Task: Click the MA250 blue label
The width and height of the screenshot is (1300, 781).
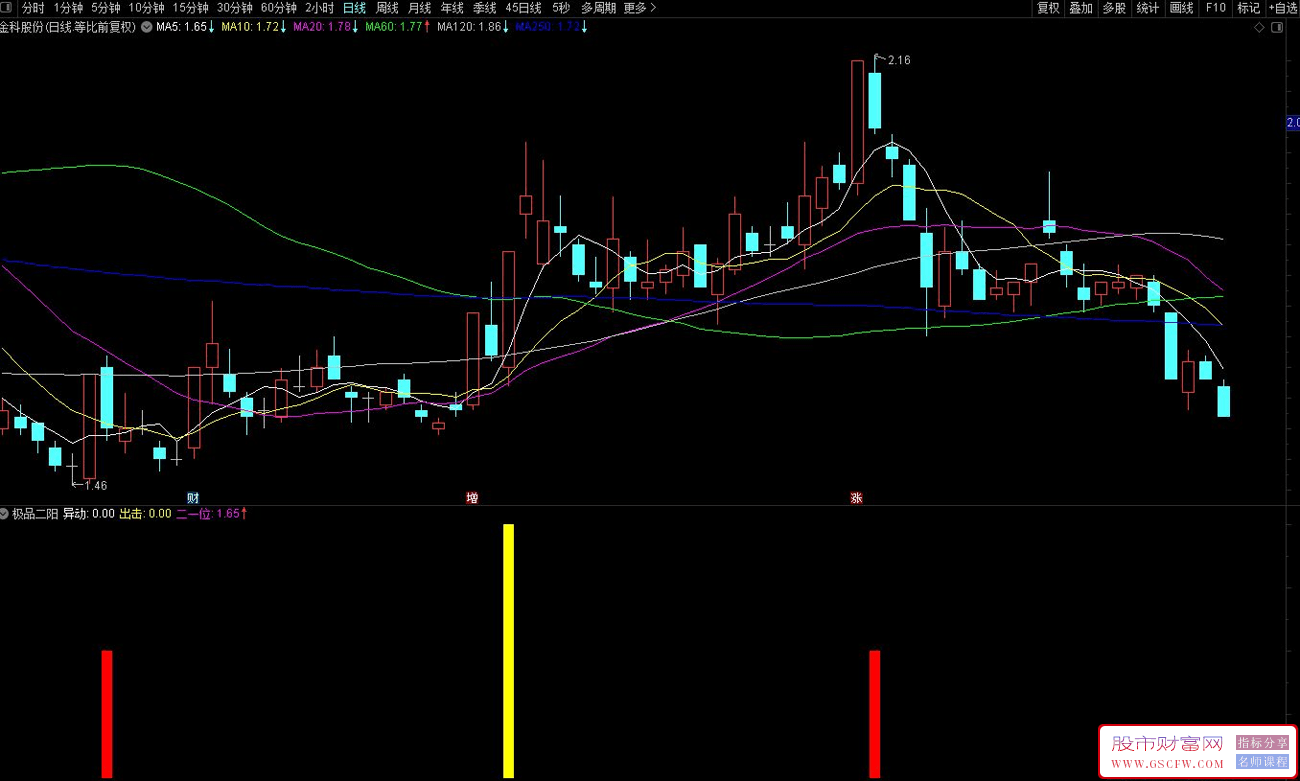Action: [x=551, y=27]
